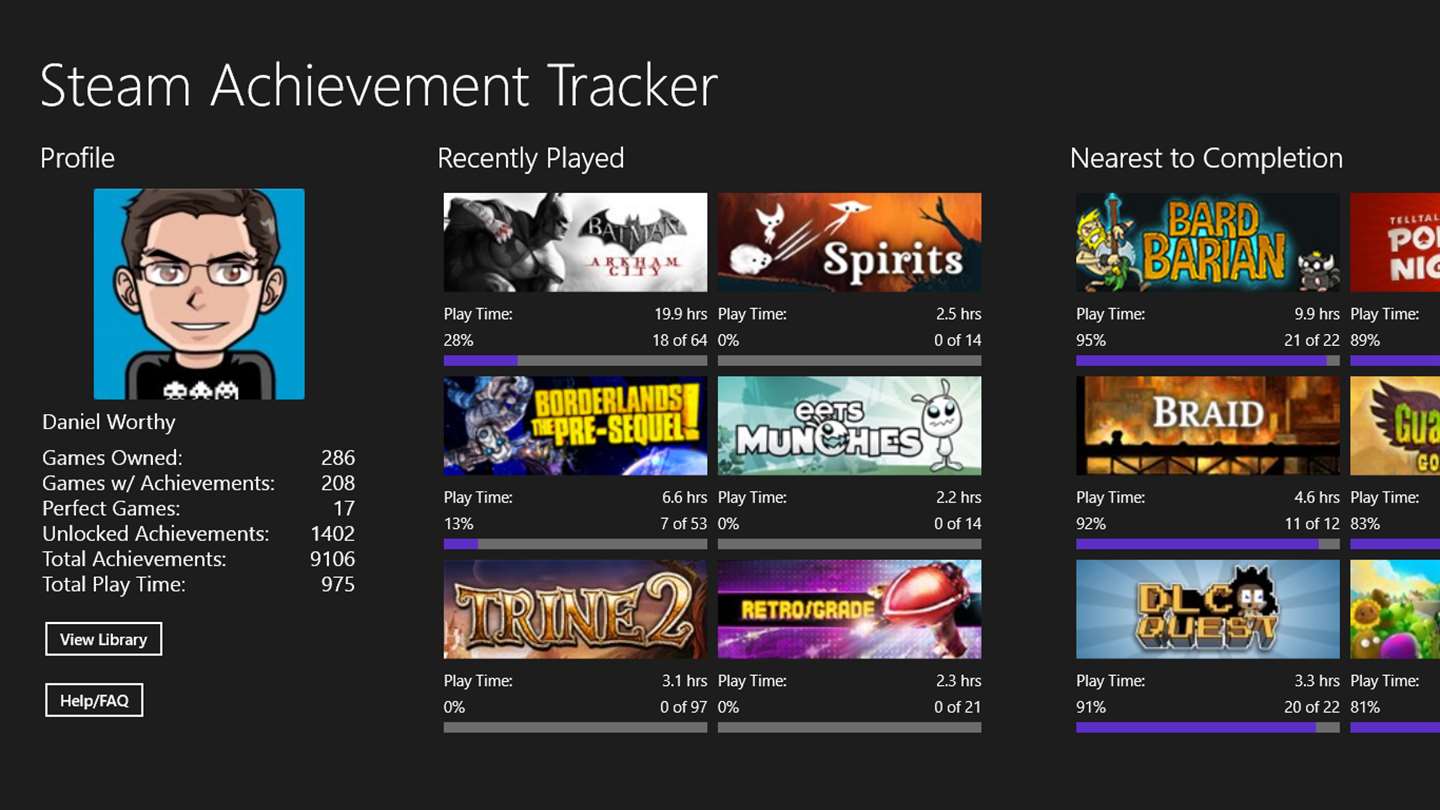This screenshot has width=1440, height=810.
Task: Click the Nearest to Completion header
Action: click(x=1206, y=158)
